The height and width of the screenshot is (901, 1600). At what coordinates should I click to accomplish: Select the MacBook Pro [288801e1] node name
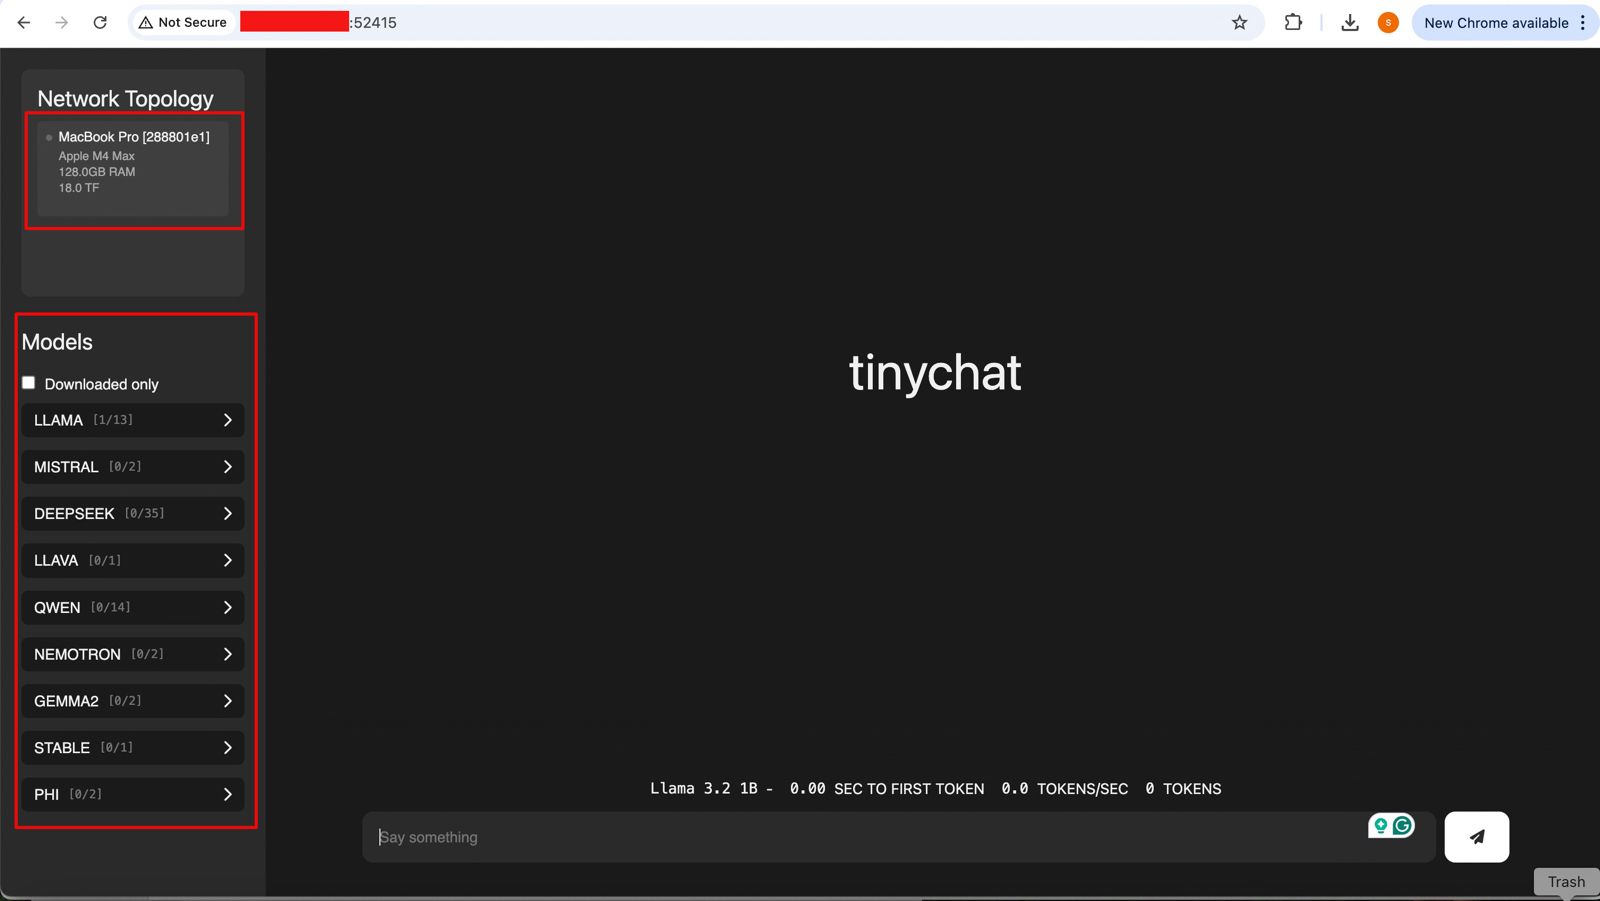(134, 137)
